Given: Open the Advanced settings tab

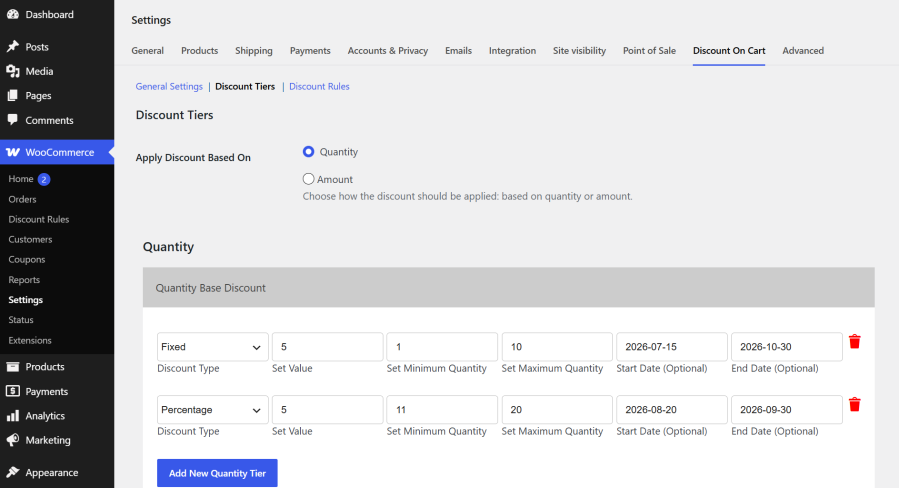Looking at the screenshot, I should (803, 50).
